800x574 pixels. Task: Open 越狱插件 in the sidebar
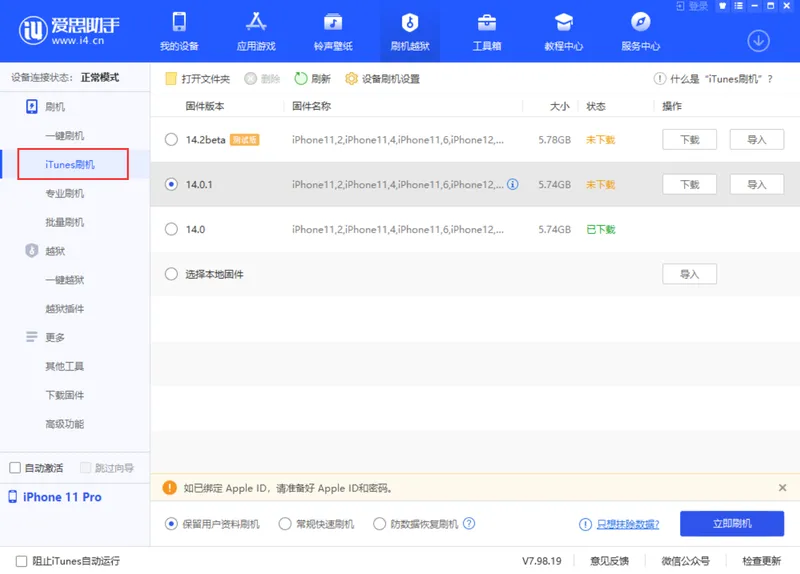click(65, 308)
